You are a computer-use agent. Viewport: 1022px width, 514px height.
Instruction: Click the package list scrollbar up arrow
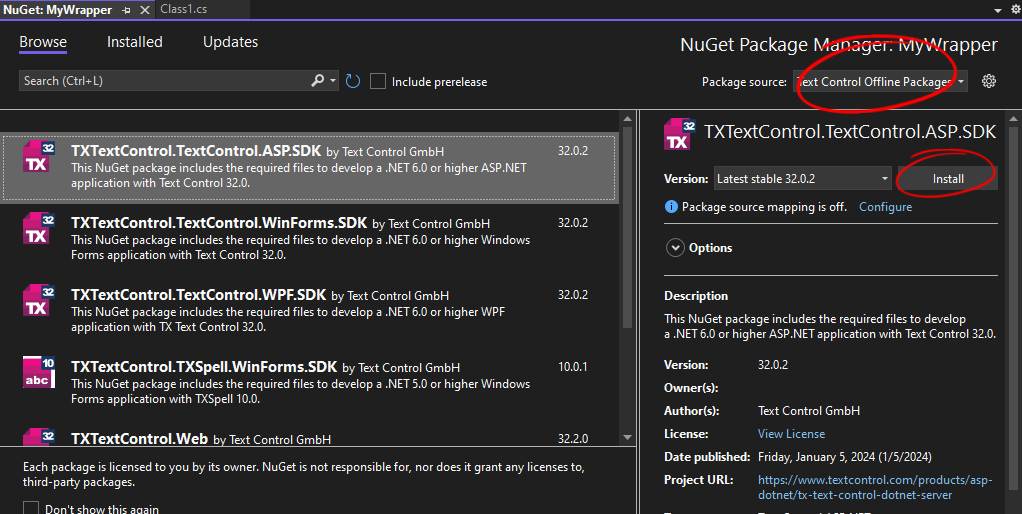(628, 119)
